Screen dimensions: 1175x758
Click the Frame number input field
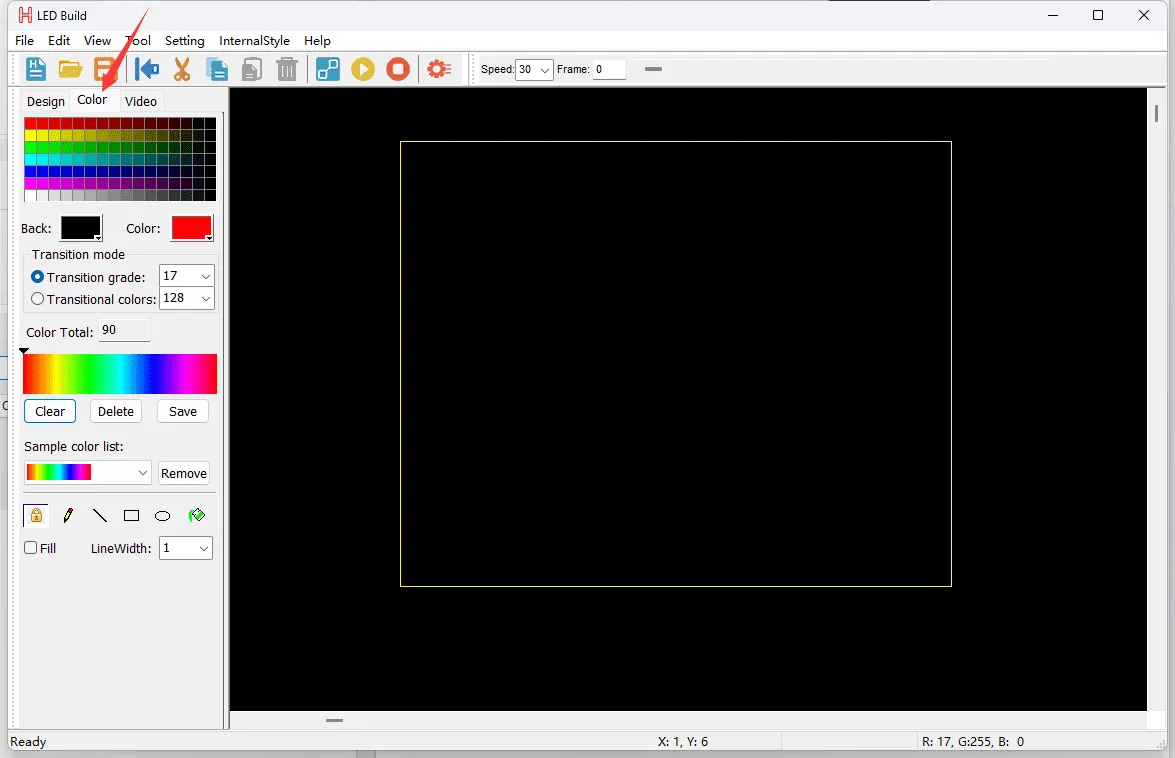coord(609,70)
